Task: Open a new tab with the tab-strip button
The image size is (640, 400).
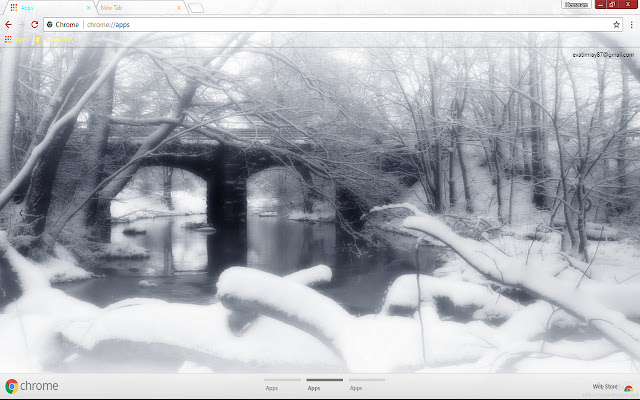Action: [x=196, y=8]
